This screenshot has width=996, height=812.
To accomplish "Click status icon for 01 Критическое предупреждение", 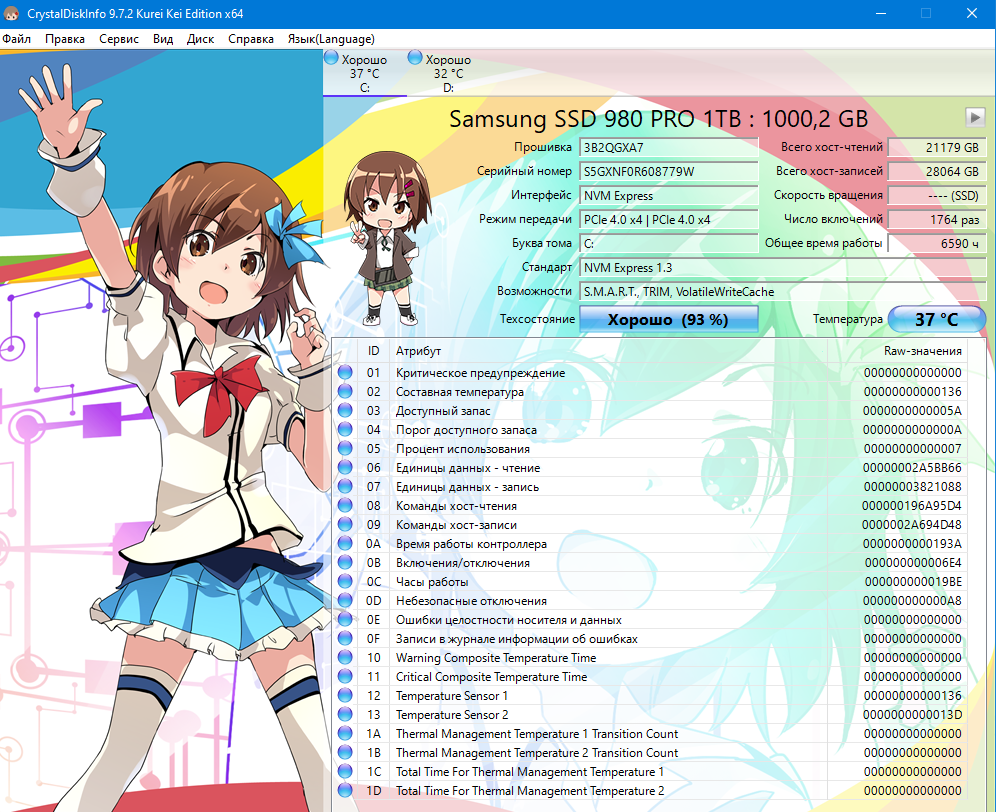I will (345, 372).
